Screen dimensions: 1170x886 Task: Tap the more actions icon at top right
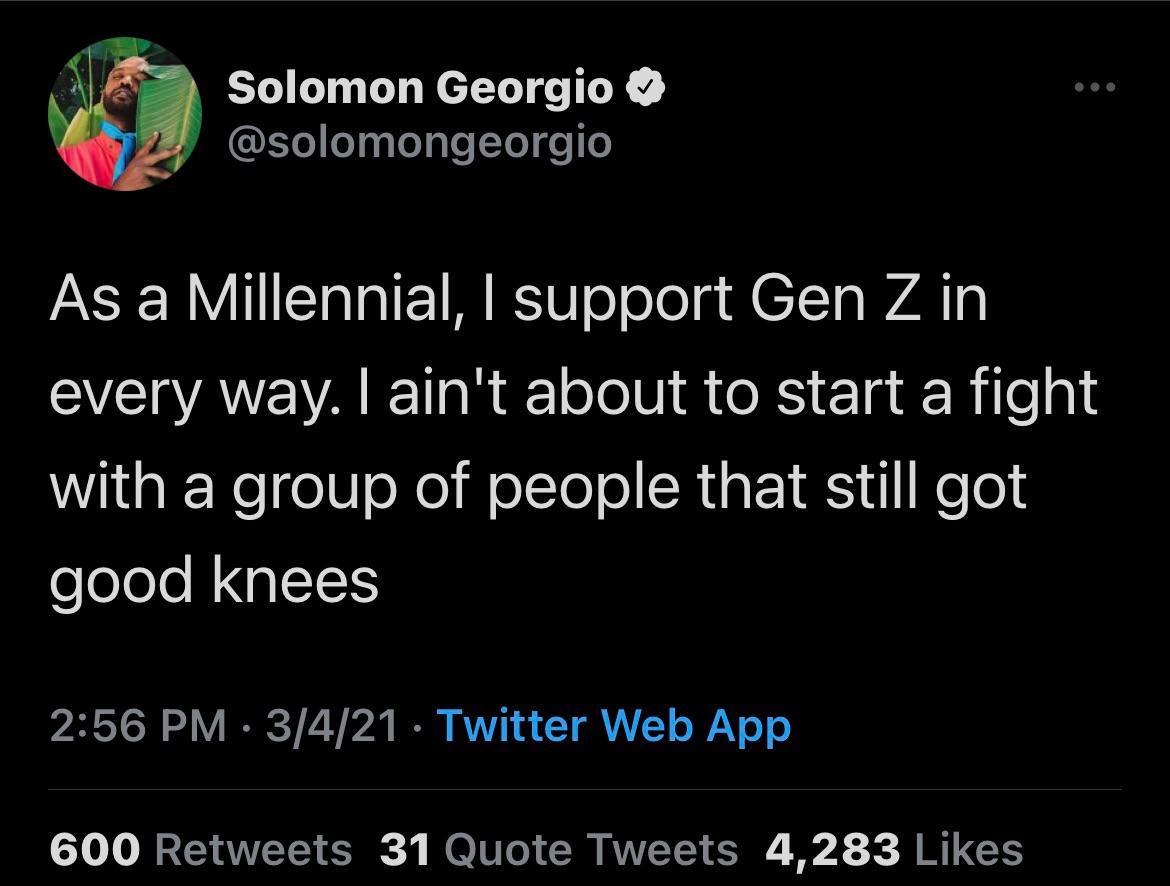[1094, 85]
